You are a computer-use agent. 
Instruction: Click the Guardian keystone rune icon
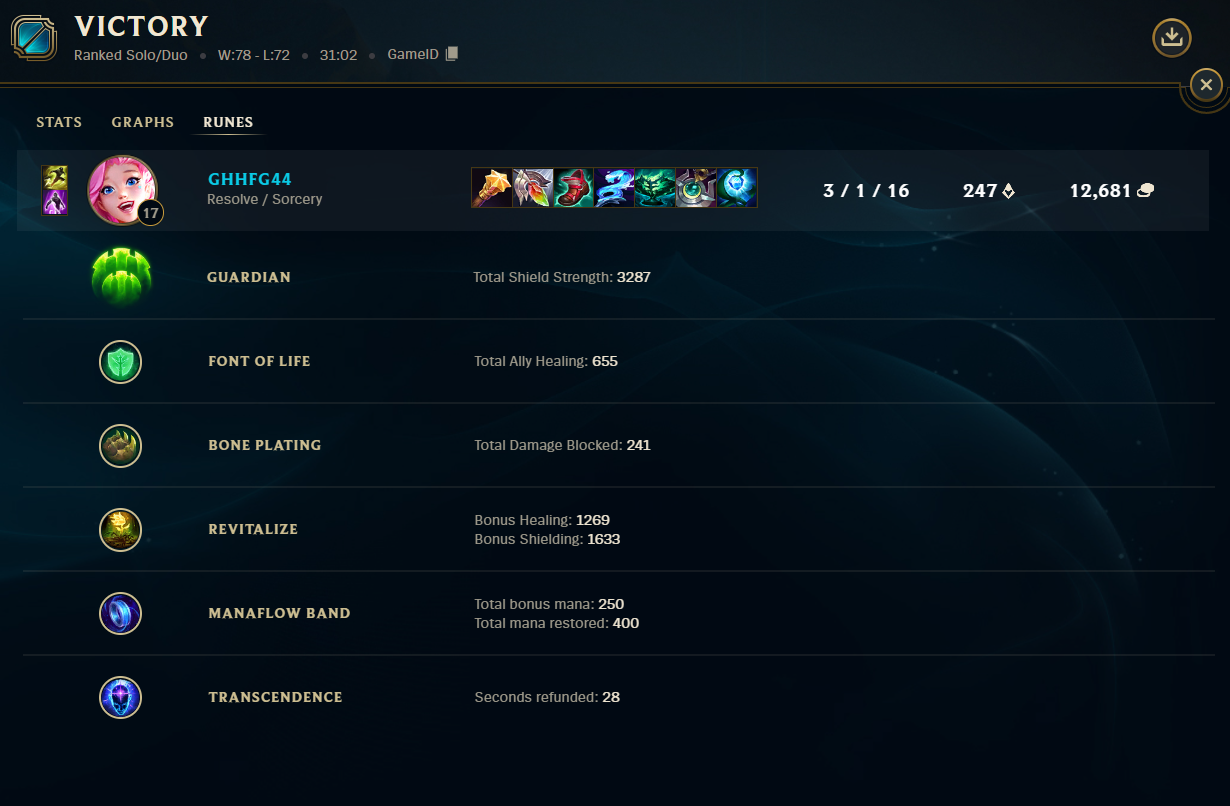click(x=121, y=277)
